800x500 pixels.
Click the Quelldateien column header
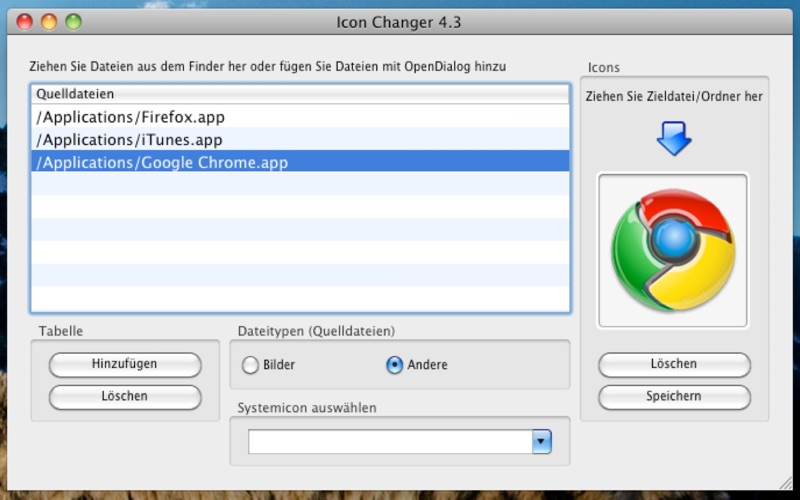[x=300, y=94]
